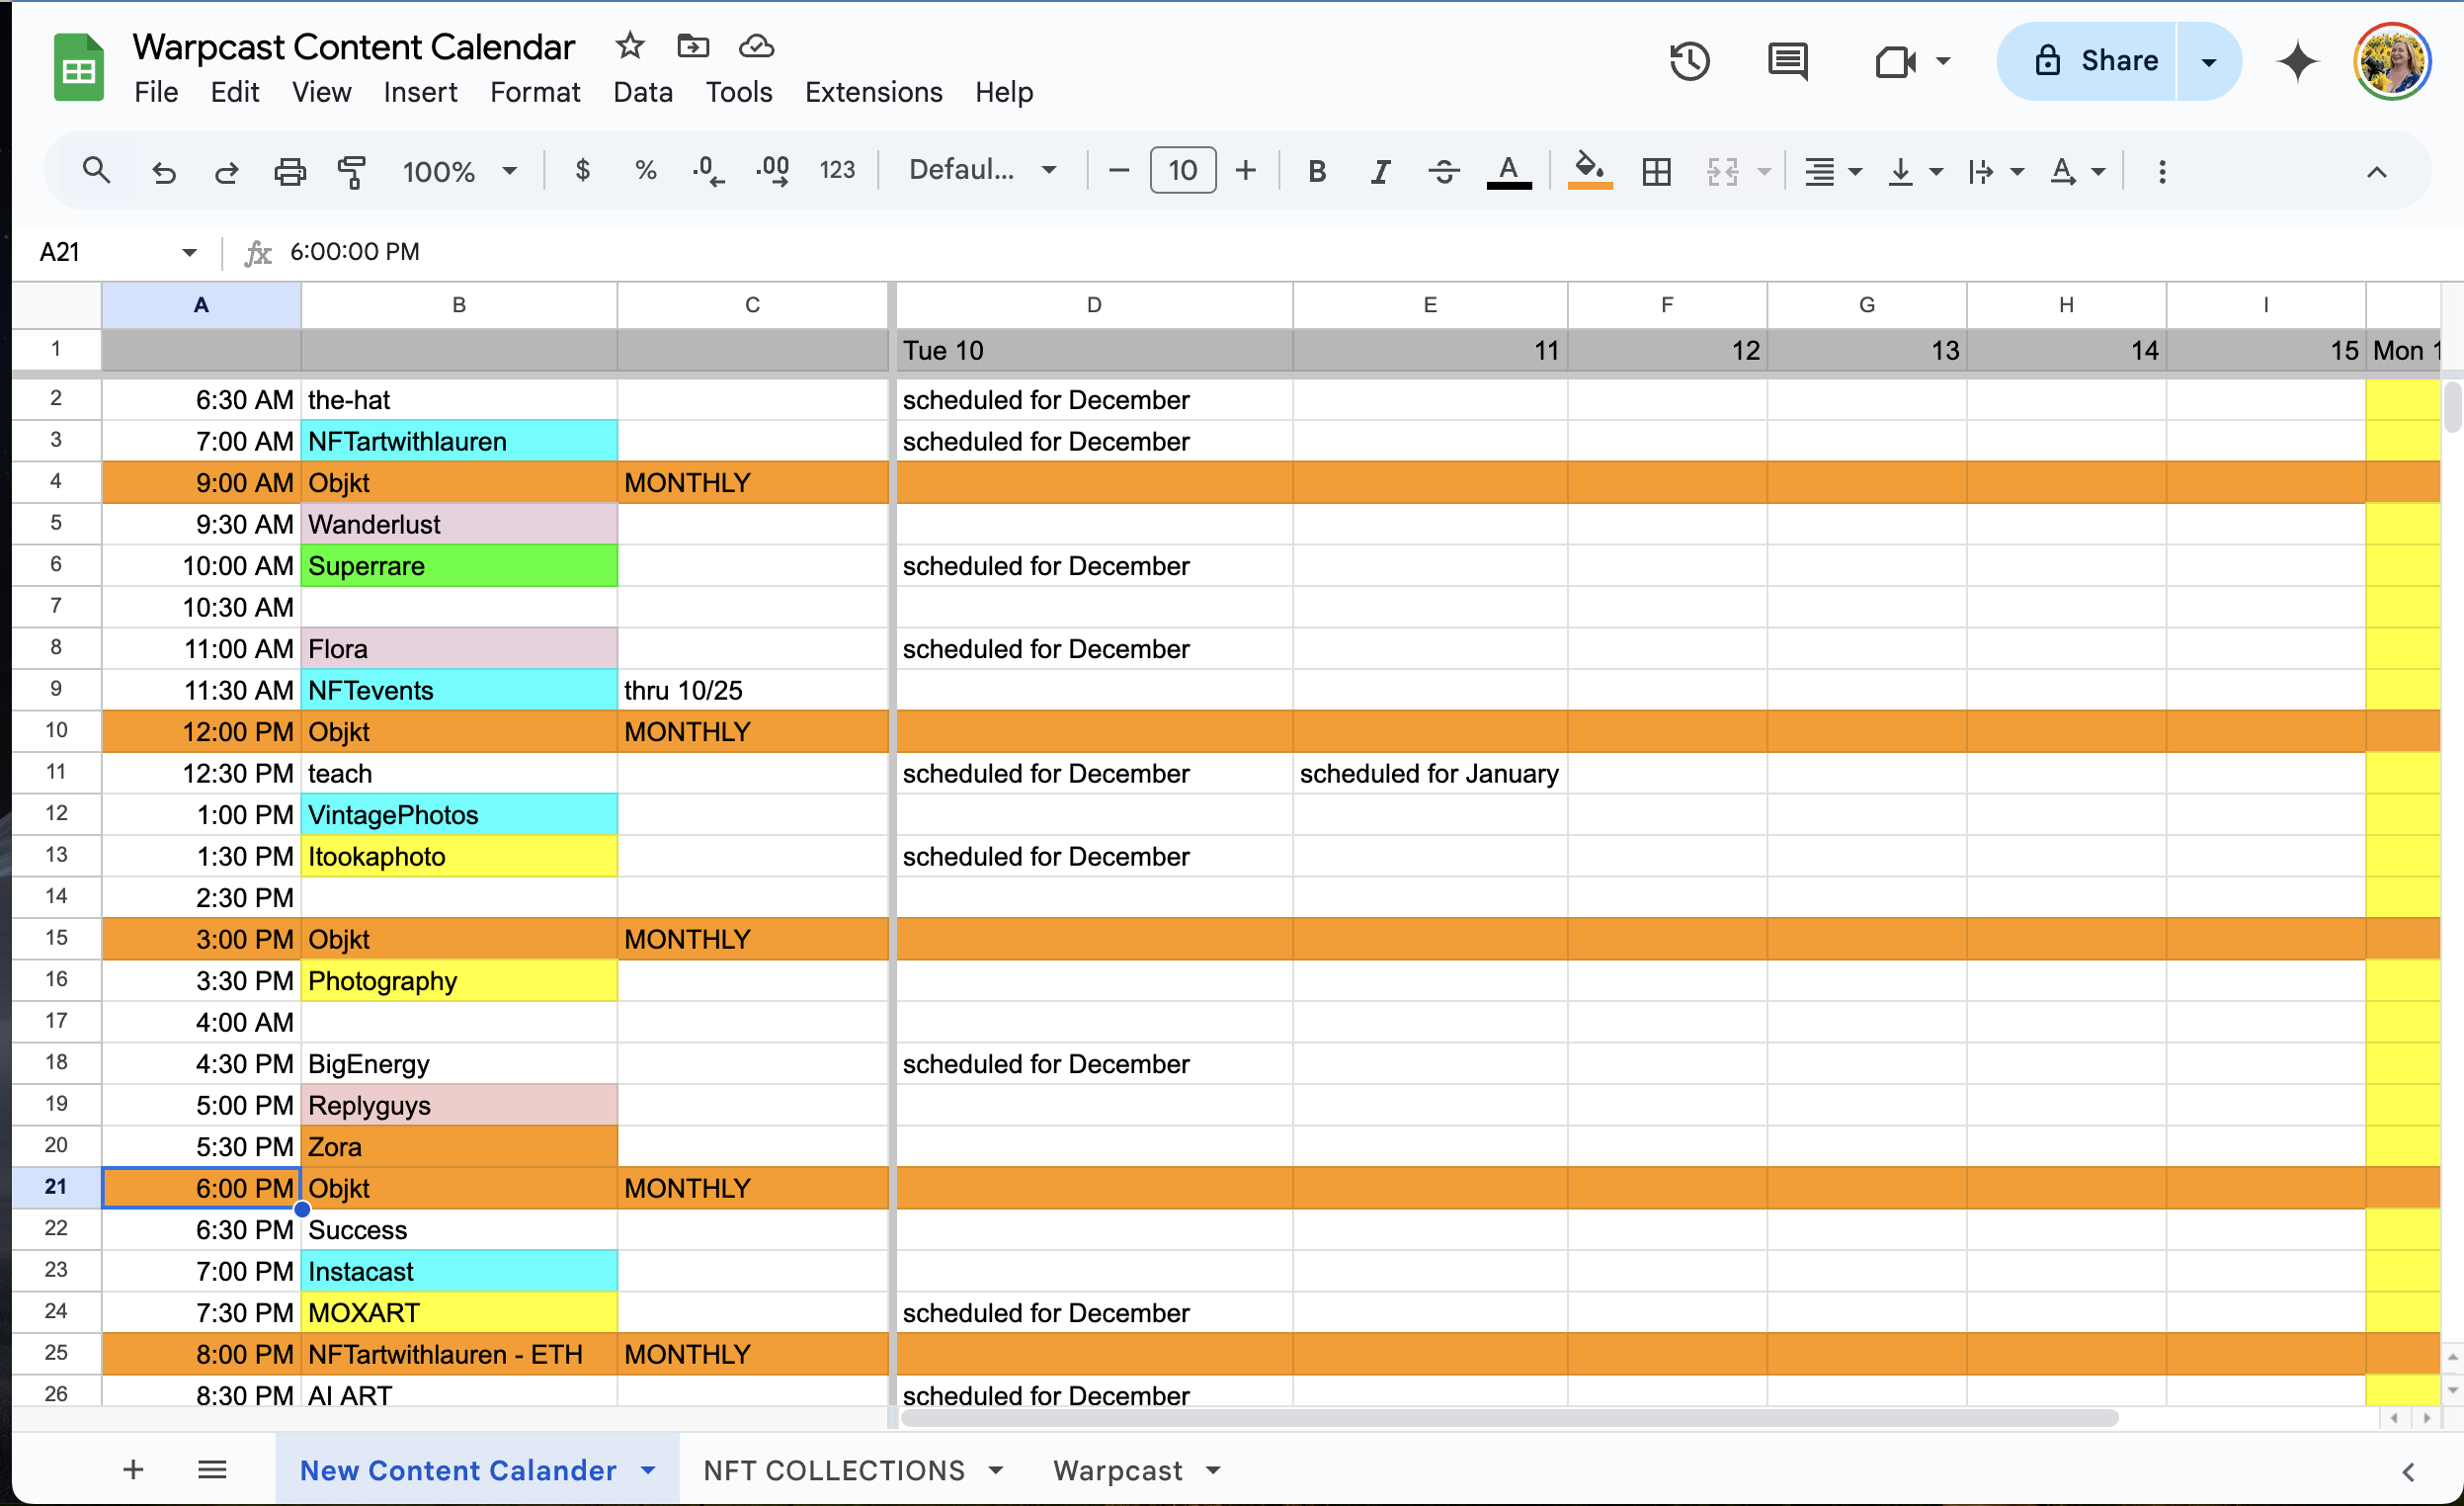The height and width of the screenshot is (1506, 2464).
Task: Open the File menu
Action: 156,92
